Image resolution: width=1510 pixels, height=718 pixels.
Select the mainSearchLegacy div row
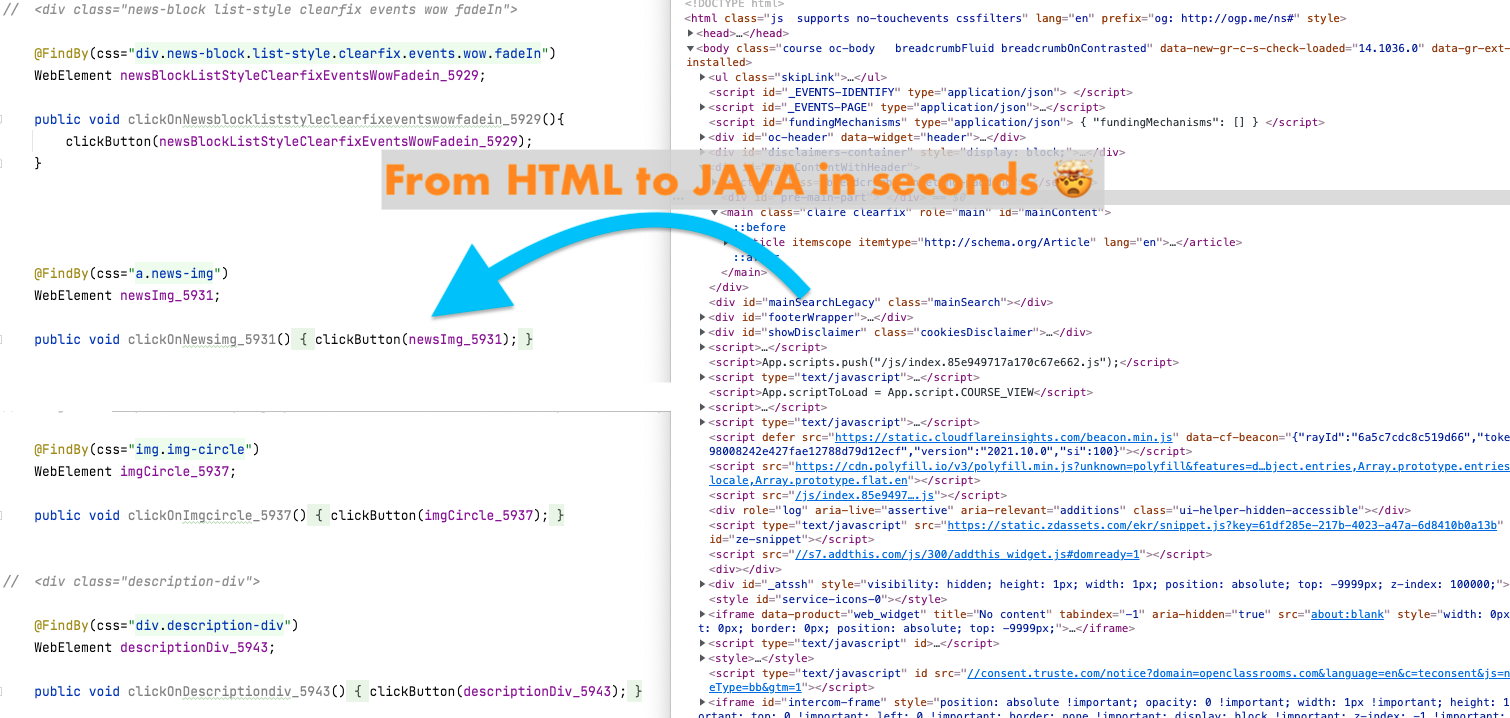point(880,302)
